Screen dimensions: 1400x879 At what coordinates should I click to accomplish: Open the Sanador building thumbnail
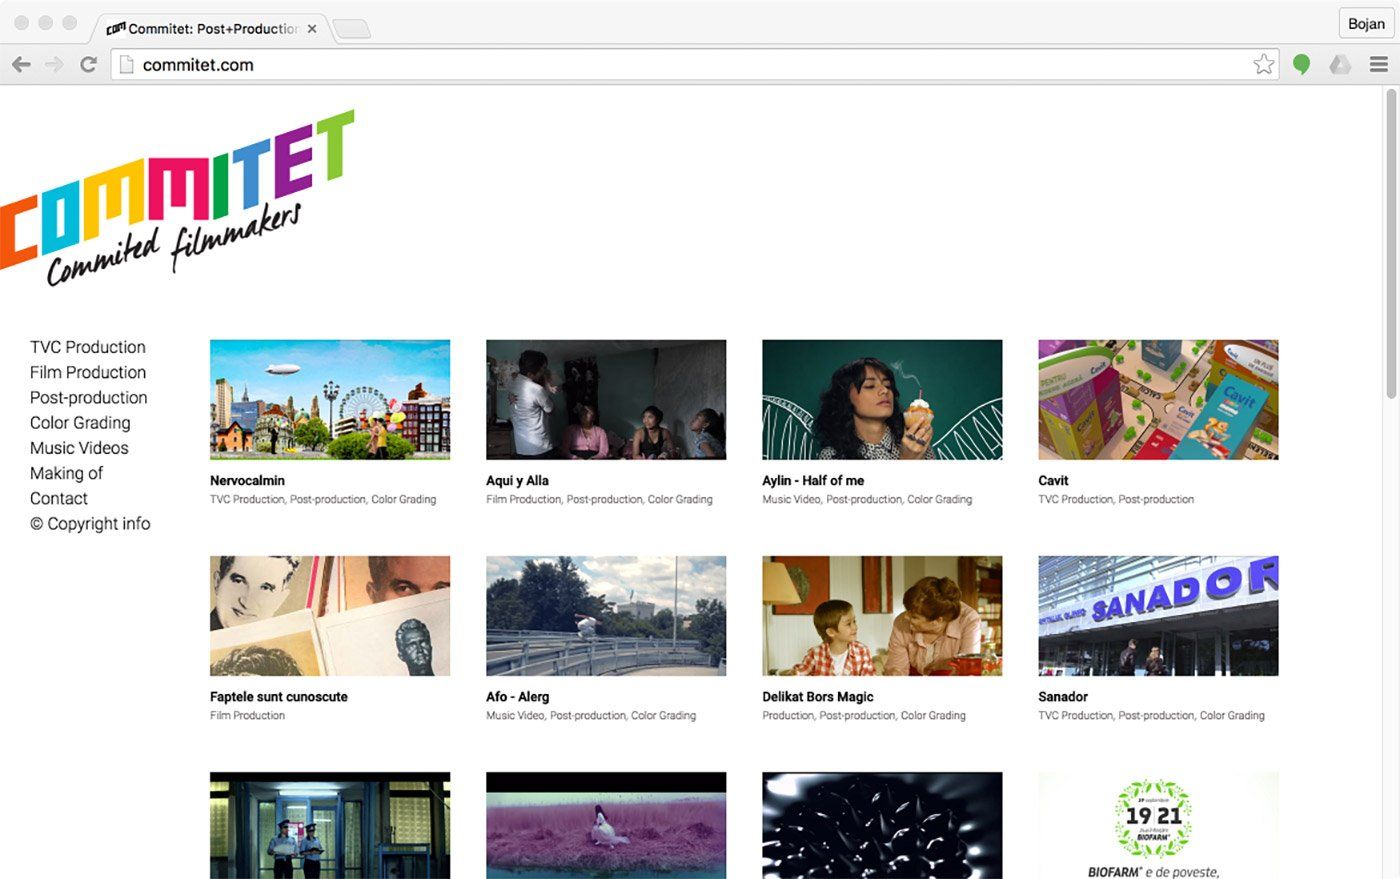coord(1158,616)
